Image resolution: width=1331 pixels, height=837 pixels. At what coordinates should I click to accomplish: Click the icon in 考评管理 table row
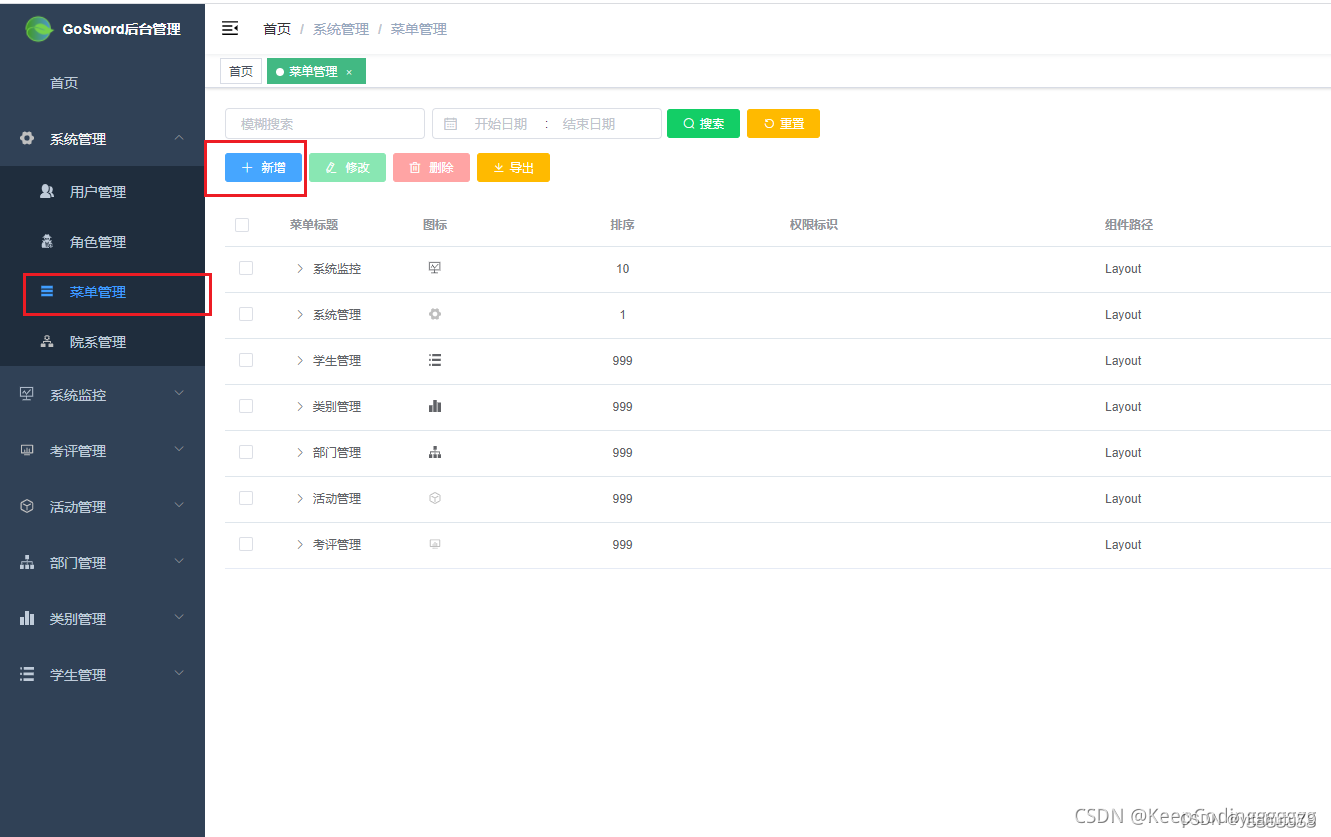coord(435,544)
